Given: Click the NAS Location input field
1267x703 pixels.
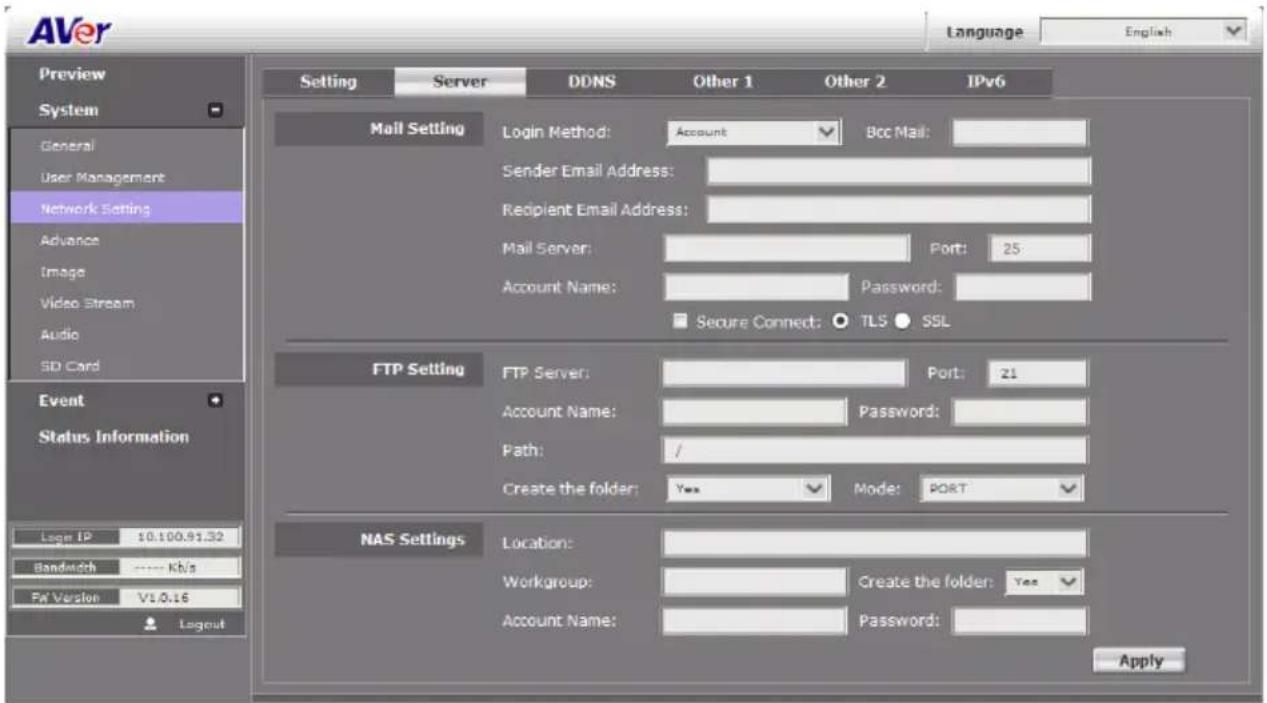Looking at the screenshot, I should [874, 543].
